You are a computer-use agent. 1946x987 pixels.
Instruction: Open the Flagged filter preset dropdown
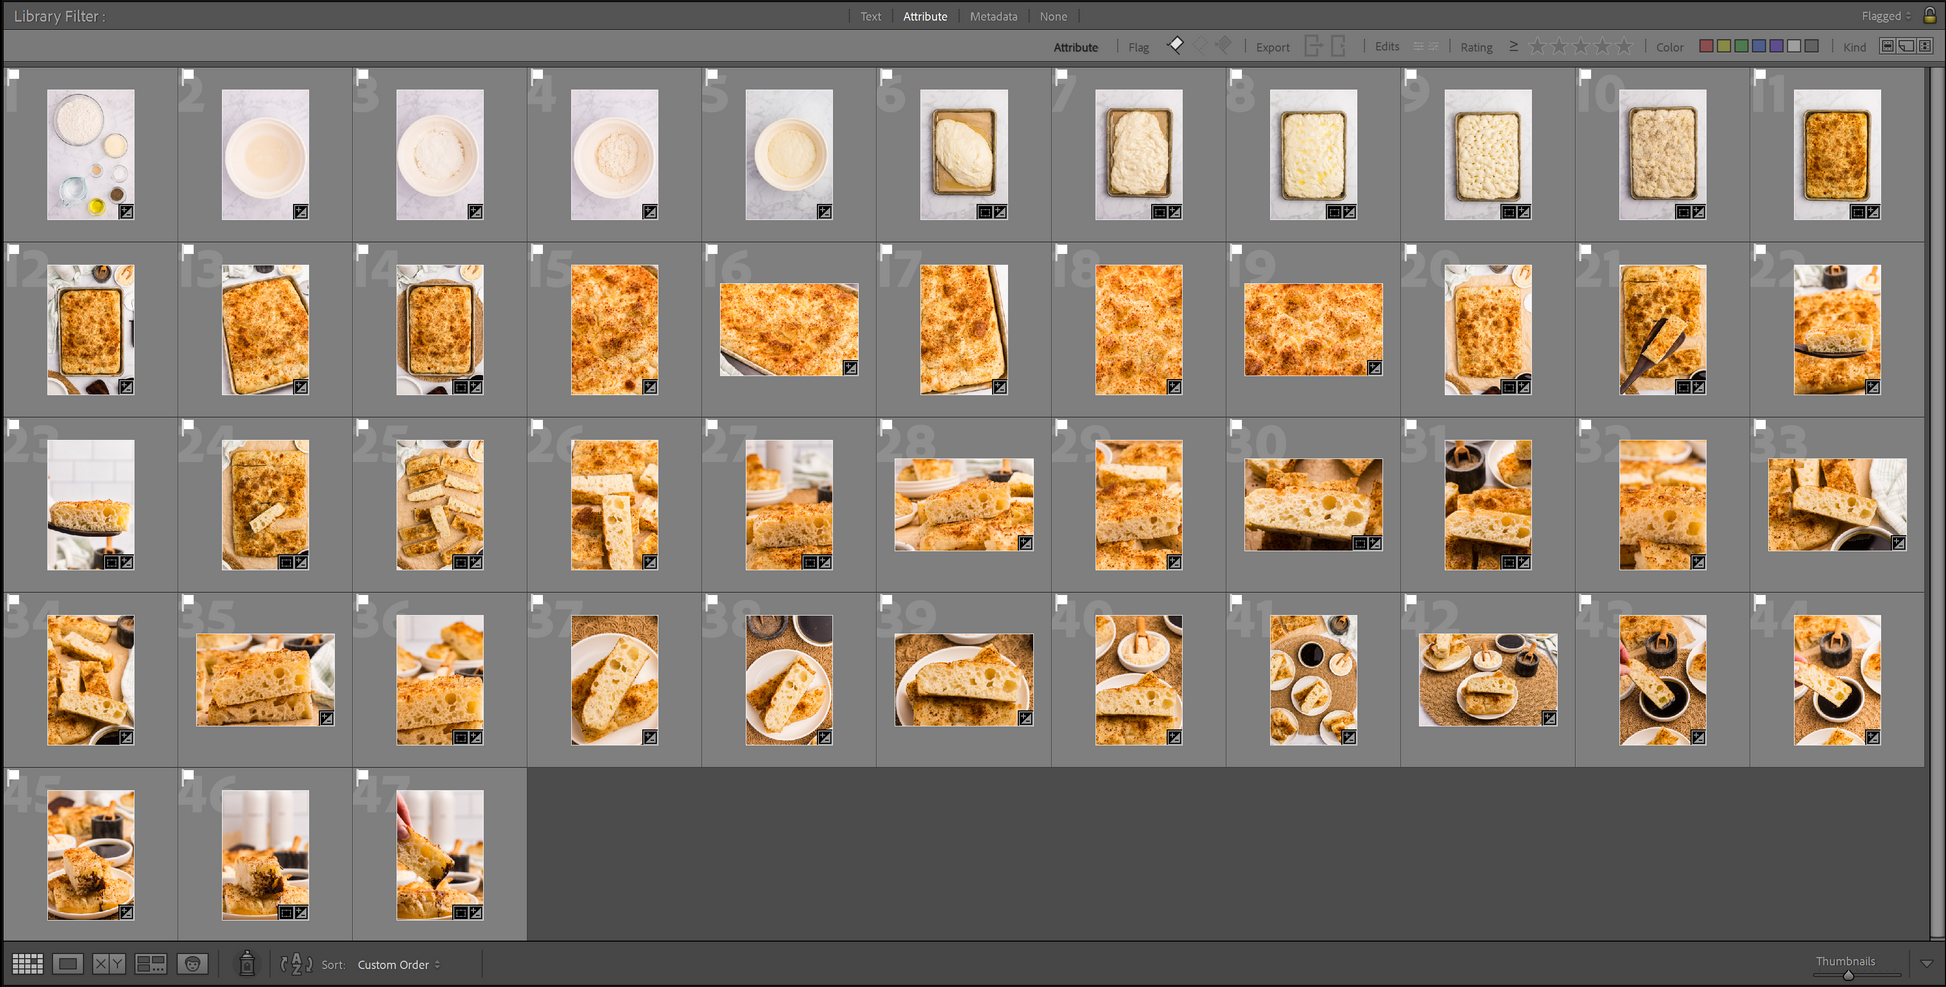point(1886,16)
